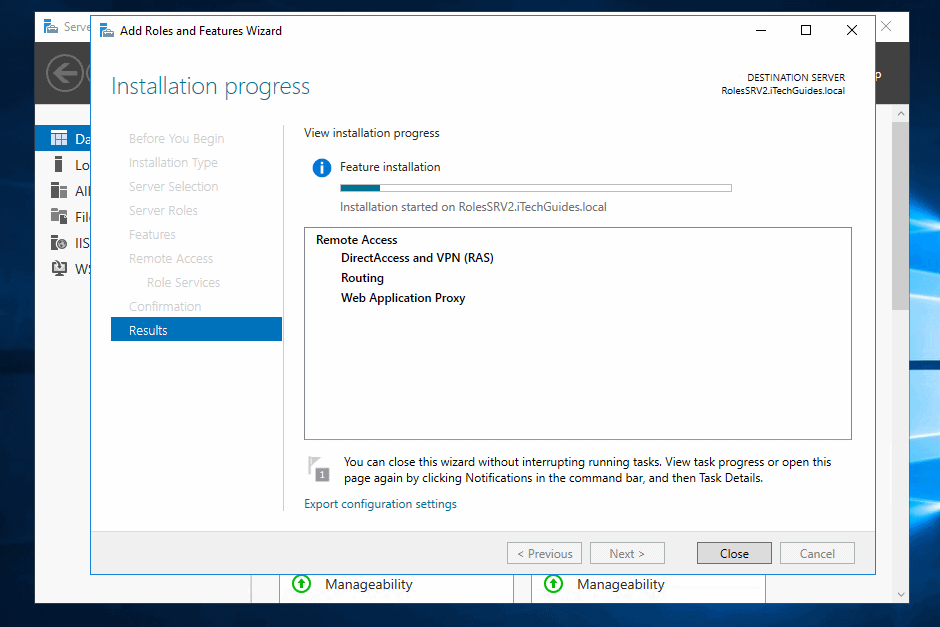Open All Servers via its sidebar icon

59,191
